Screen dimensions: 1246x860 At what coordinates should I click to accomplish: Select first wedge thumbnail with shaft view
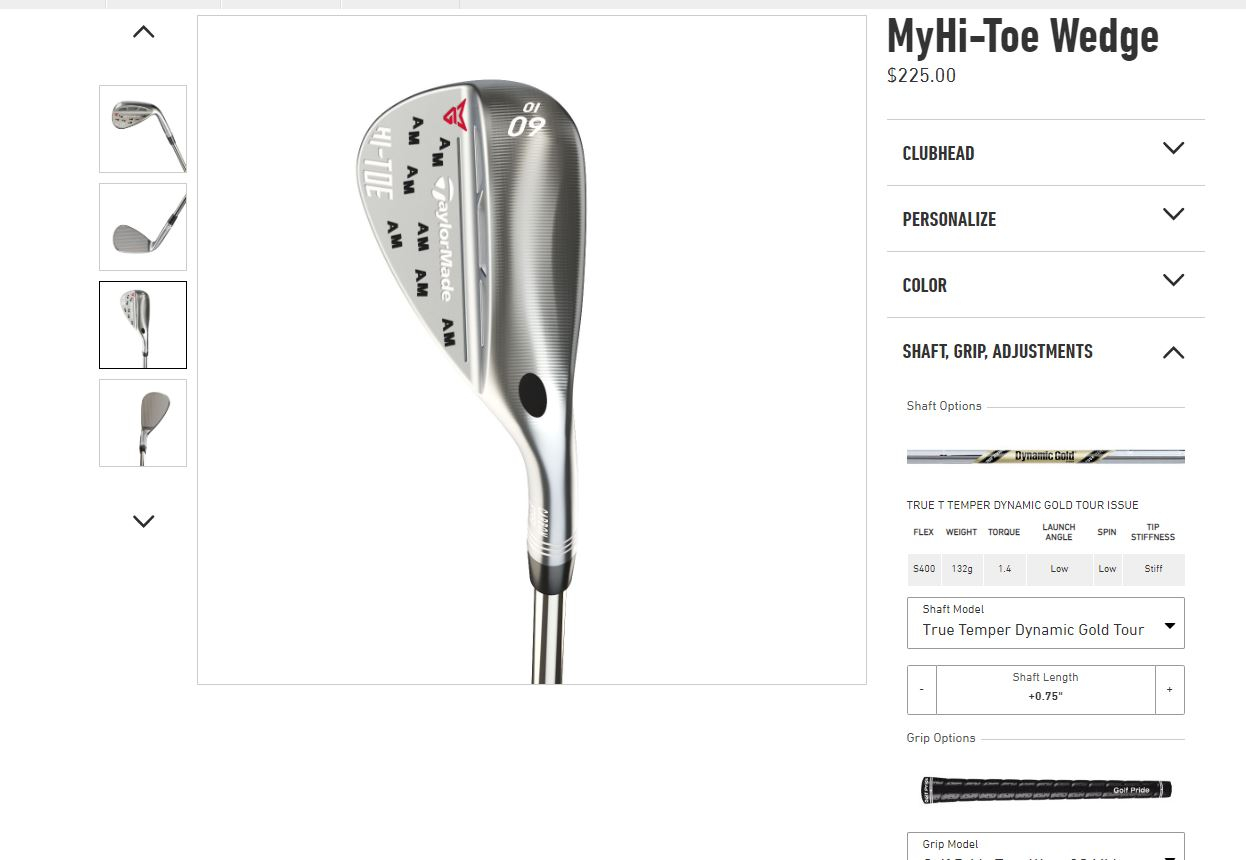click(143, 129)
